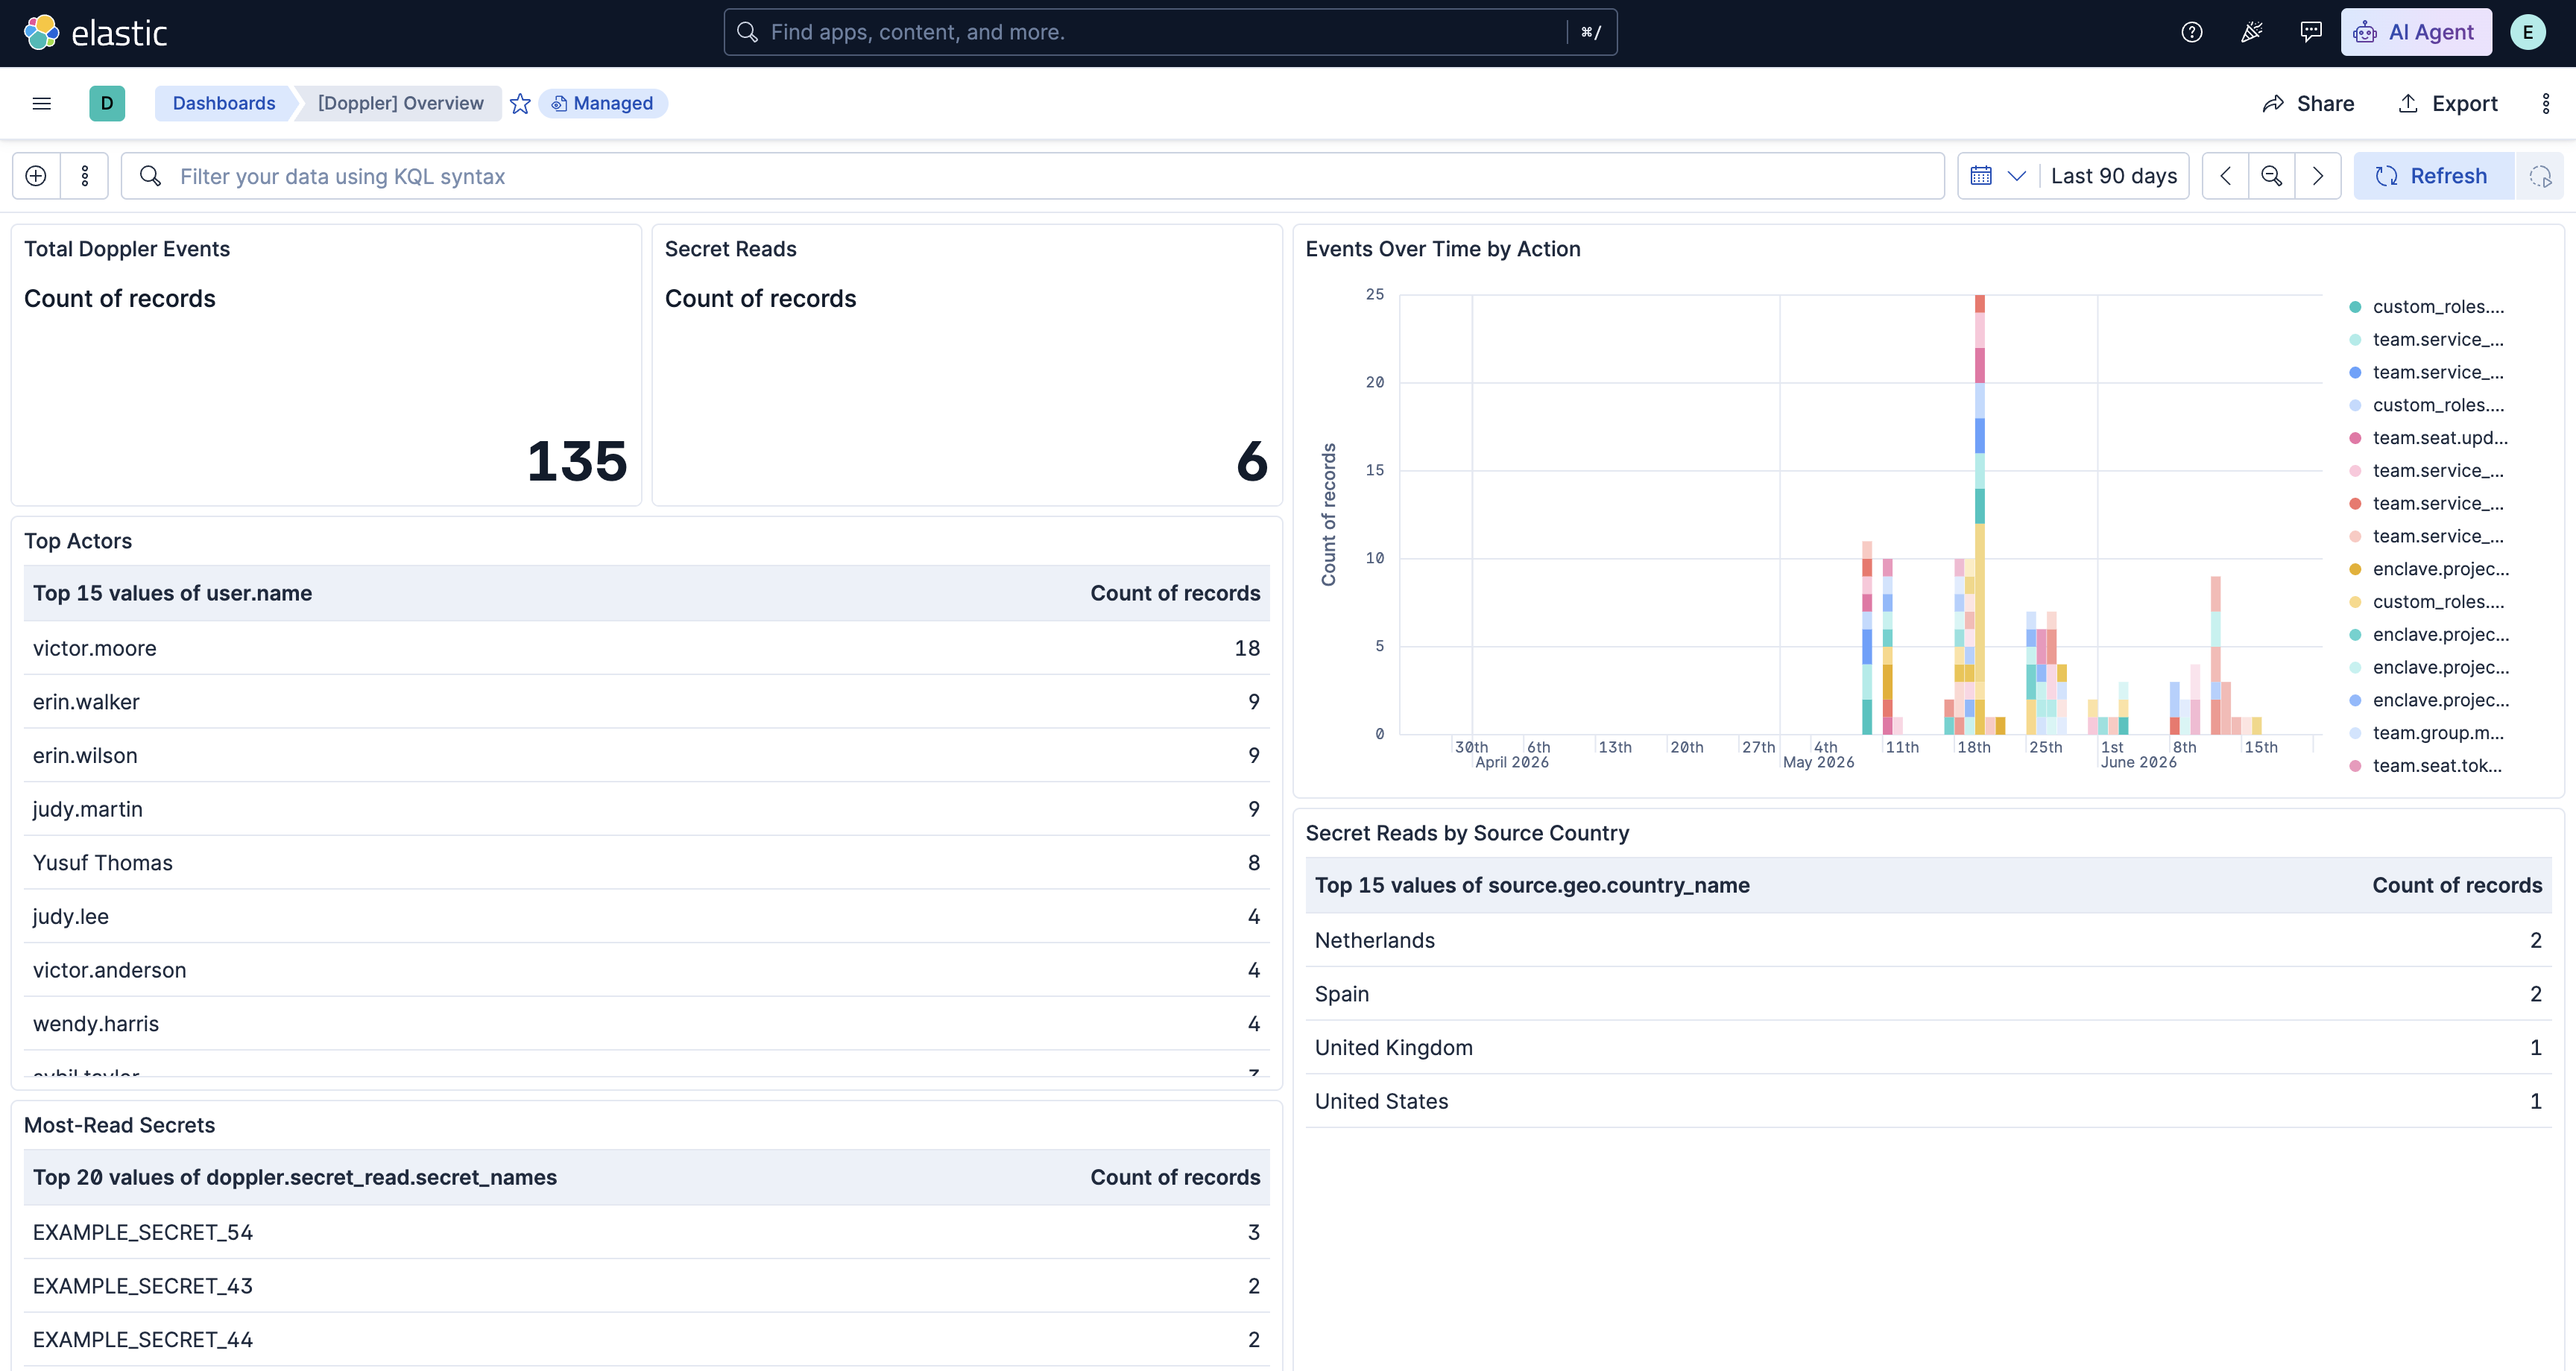
Task: Select the victor.moore row
Action: [646, 648]
